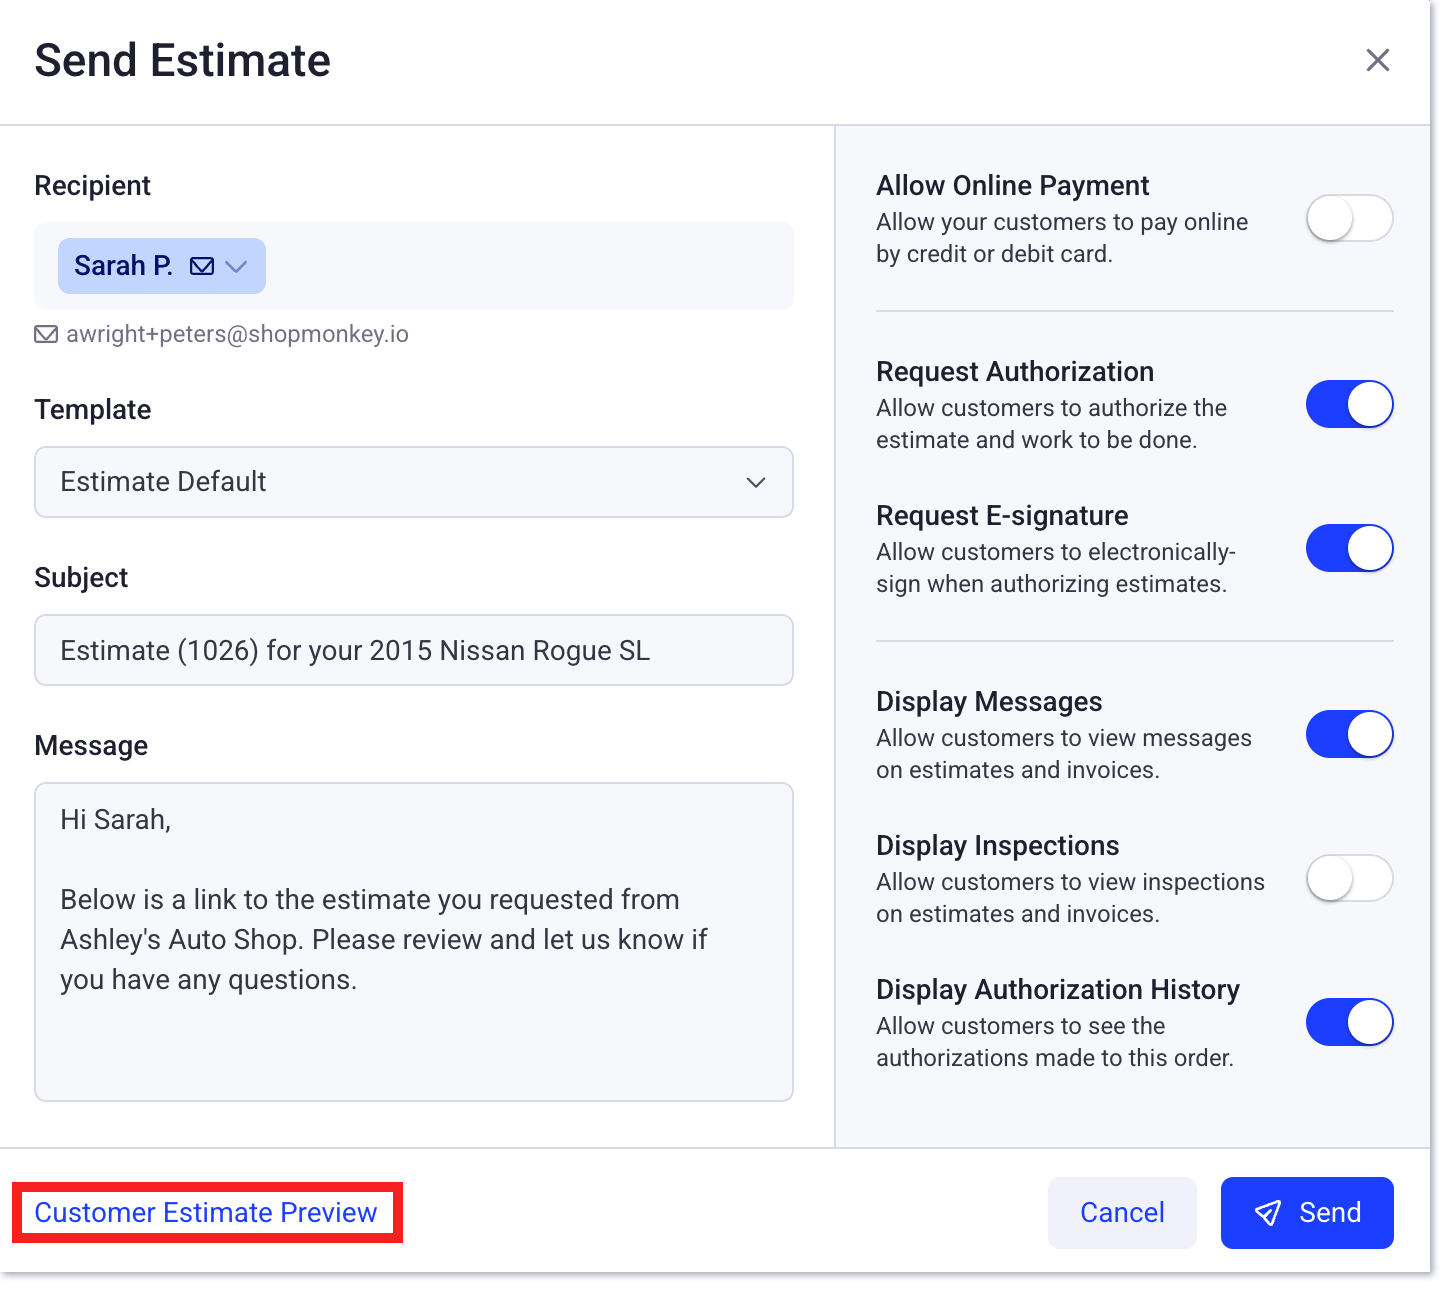Select the Sarah P. recipient chip

pyautogui.click(x=124, y=266)
